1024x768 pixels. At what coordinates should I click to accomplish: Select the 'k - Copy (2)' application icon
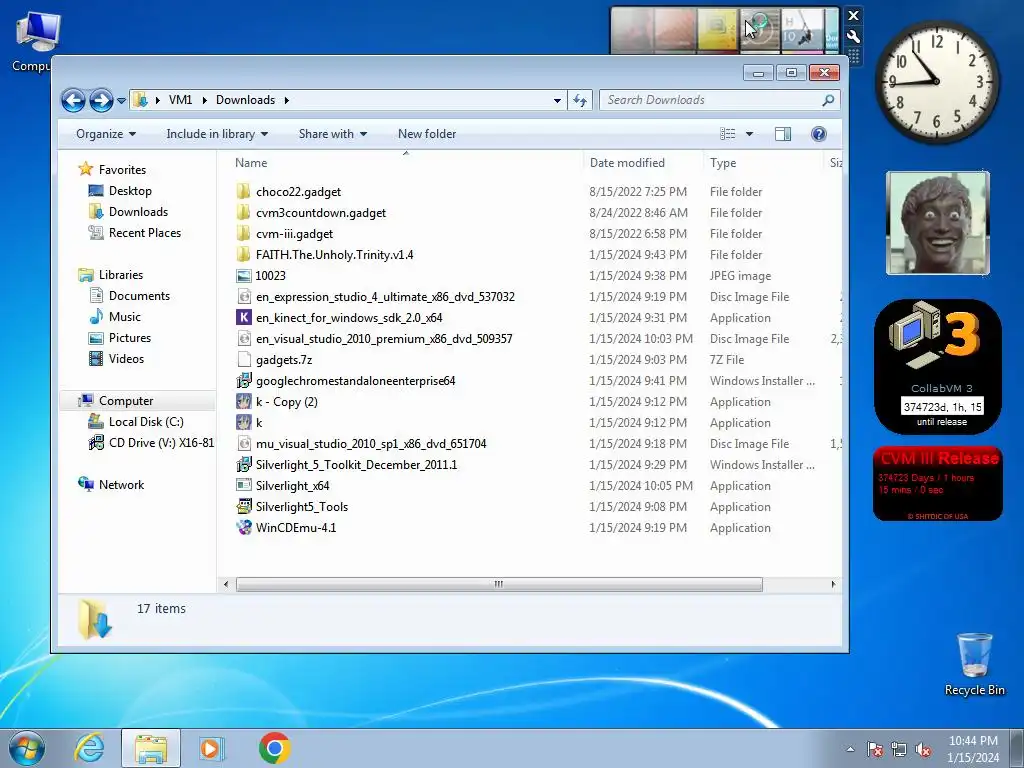pos(244,402)
